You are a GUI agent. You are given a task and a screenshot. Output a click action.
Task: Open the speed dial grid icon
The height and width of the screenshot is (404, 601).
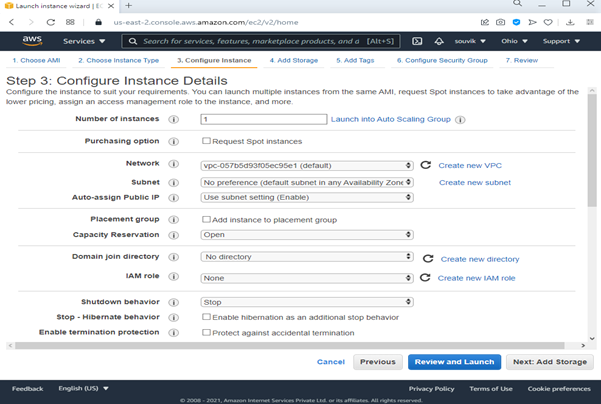[70, 22]
